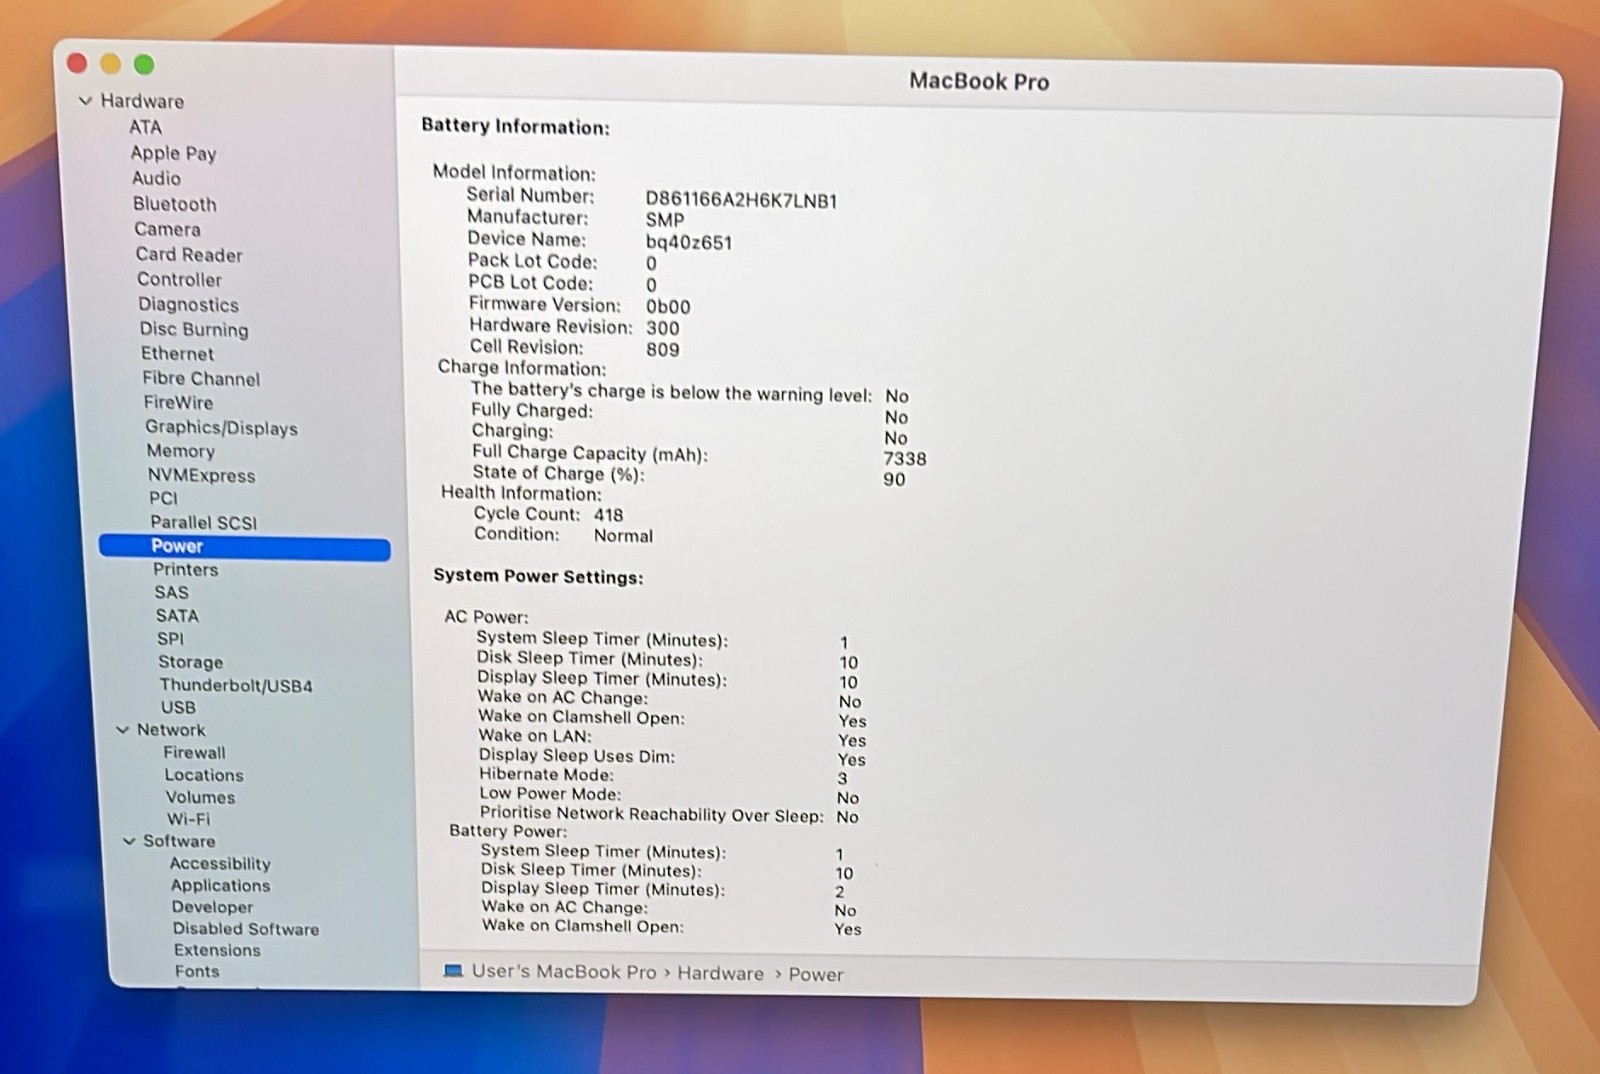Click the laptop icon in the path bar
This screenshot has height=1074, width=1600.
453,971
